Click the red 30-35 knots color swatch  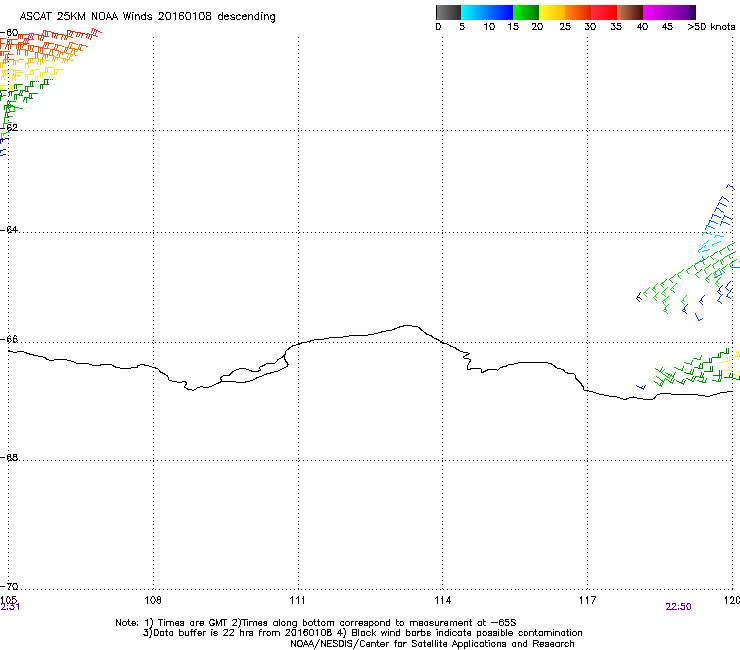pos(604,12)
